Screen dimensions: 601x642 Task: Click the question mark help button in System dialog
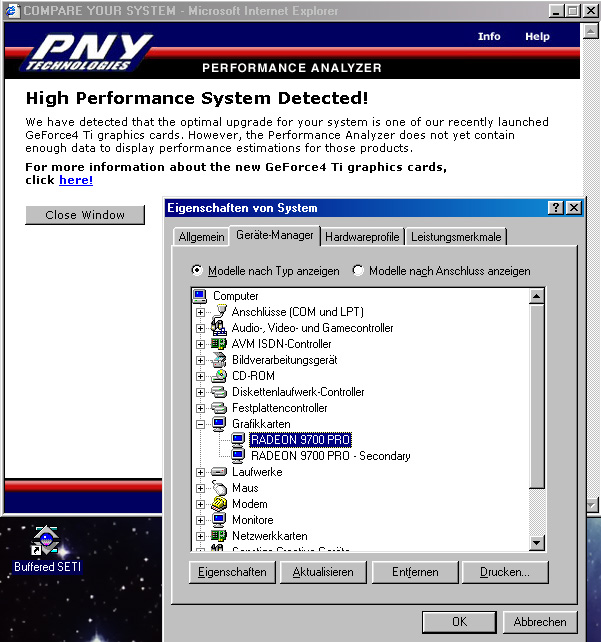coord(556,208)
